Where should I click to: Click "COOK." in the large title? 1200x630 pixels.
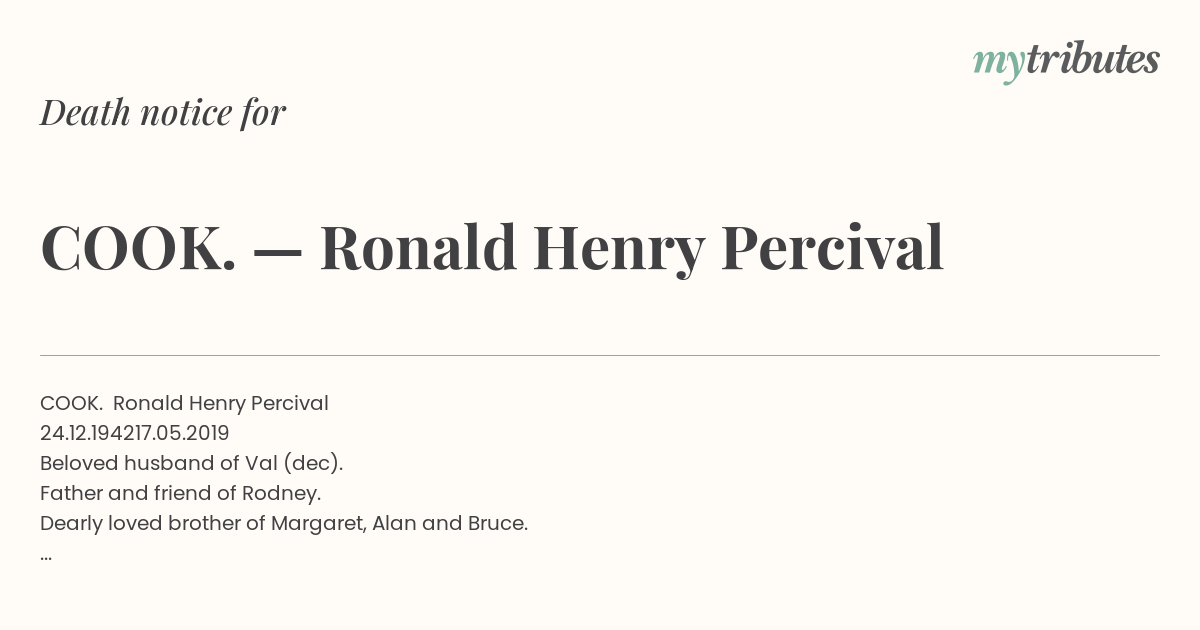[x=138, y=248]
